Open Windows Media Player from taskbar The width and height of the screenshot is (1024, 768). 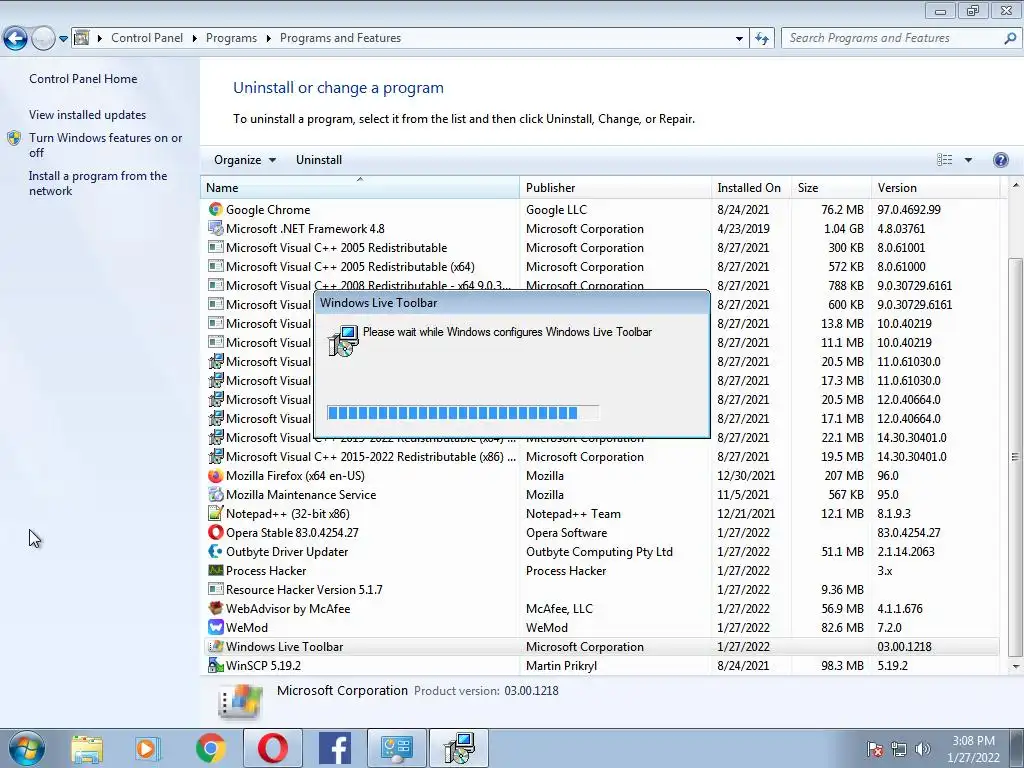click(x=148, y=748)
